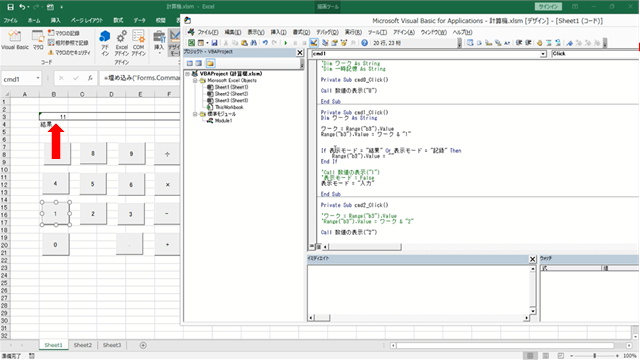This screenshot has width=640, height=360.
Task: Switch to ページ レイアウト ribbon tab
Action: click(87, 20)
